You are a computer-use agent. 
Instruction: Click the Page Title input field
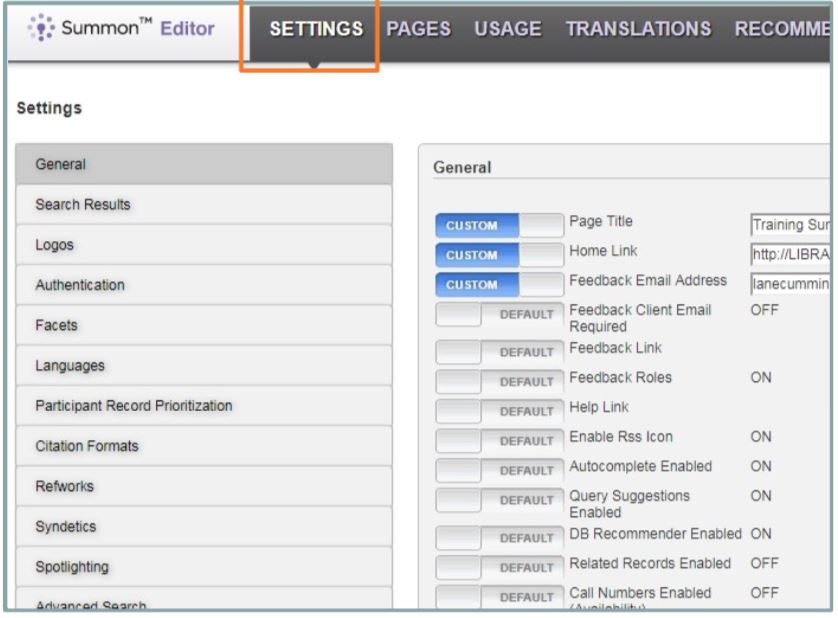(x=790, y=225)
